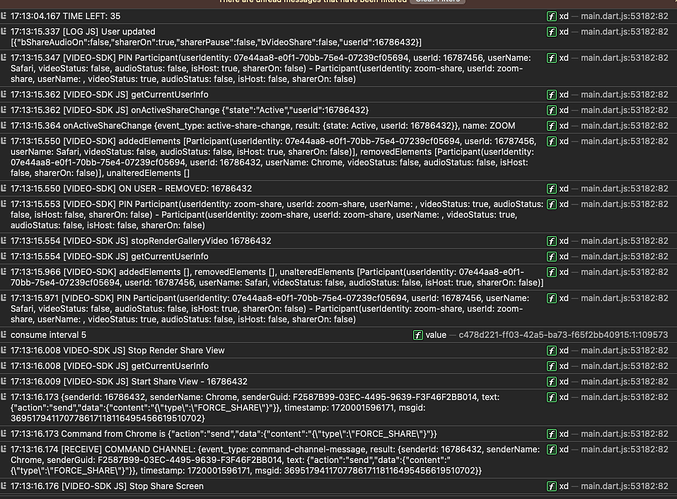Select 17:13:15.362 getCurrentUserInfo message text
The image size is (677, 499).
pos(109,95)
